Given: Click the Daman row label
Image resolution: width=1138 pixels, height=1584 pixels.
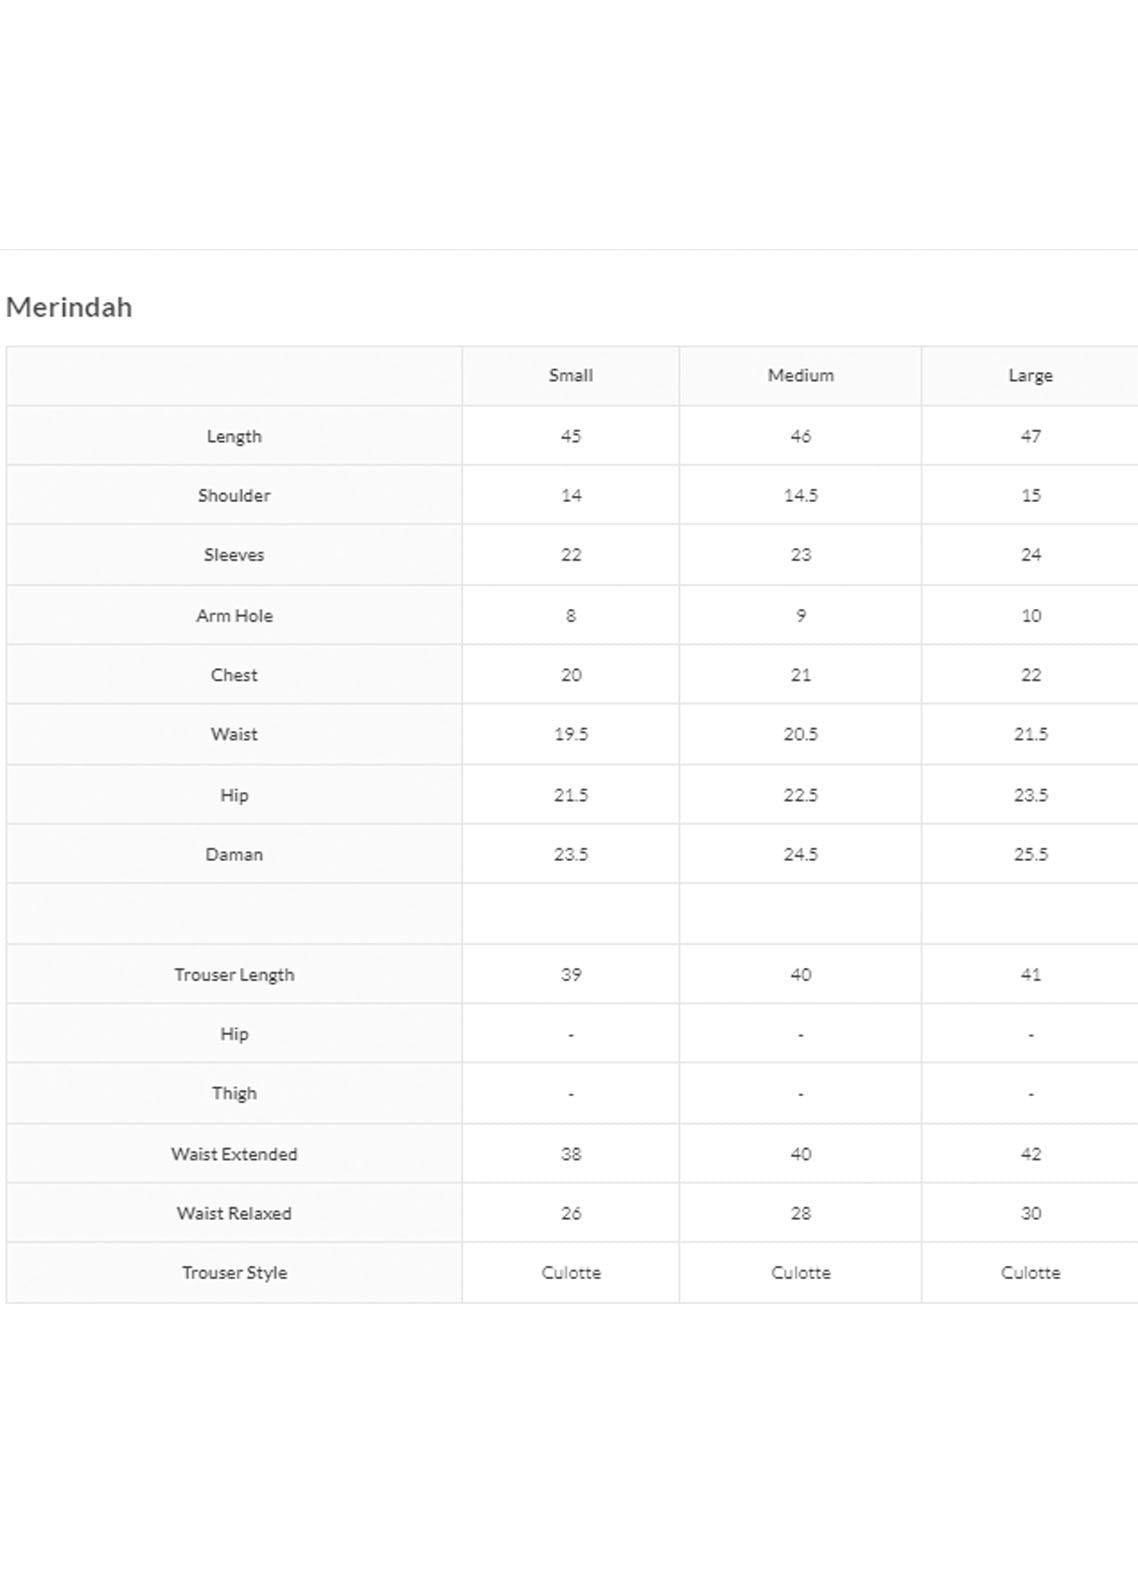Looking at the screenshot, I should point(234,854).
